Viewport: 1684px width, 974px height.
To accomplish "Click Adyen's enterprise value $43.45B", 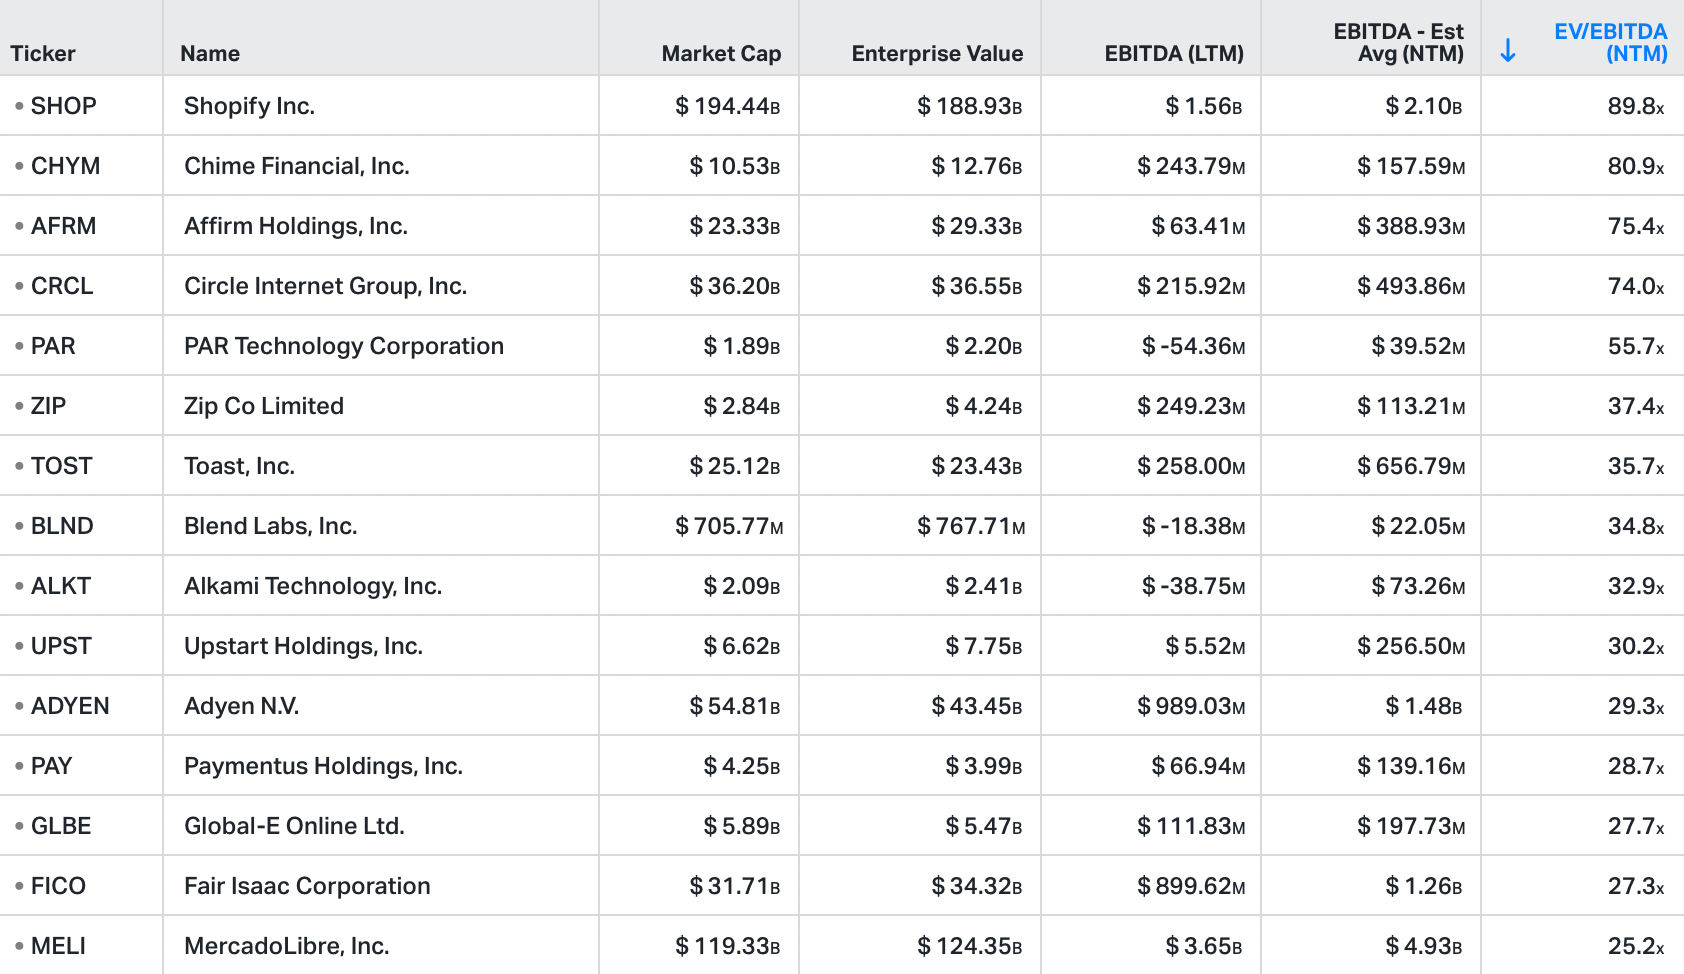I will point(977,706).
